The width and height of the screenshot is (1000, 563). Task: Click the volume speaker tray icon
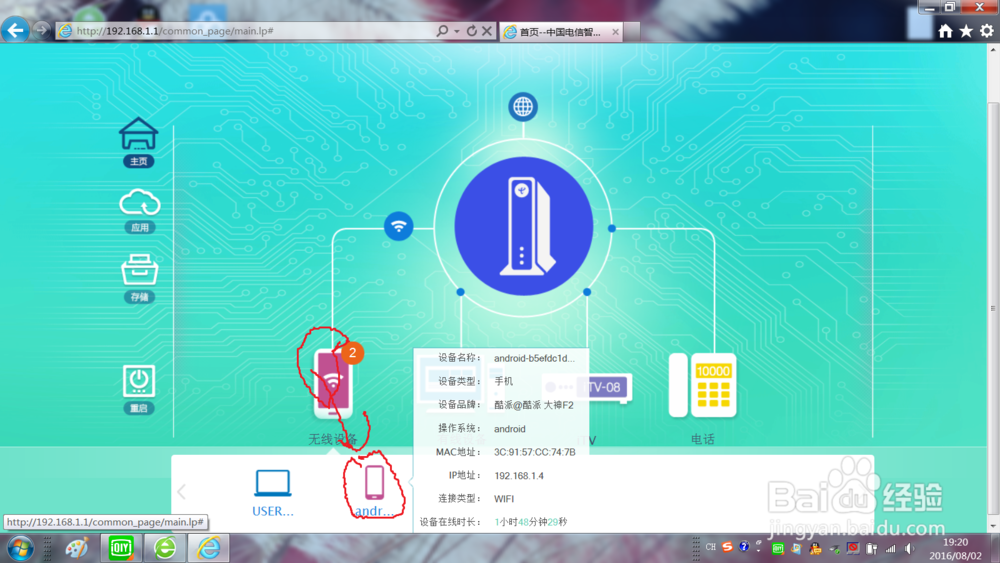point(909,548)
